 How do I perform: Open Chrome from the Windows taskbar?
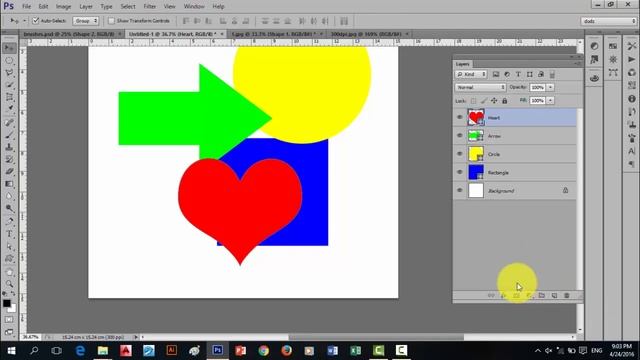pyautogui.click(x=264, y=350)
